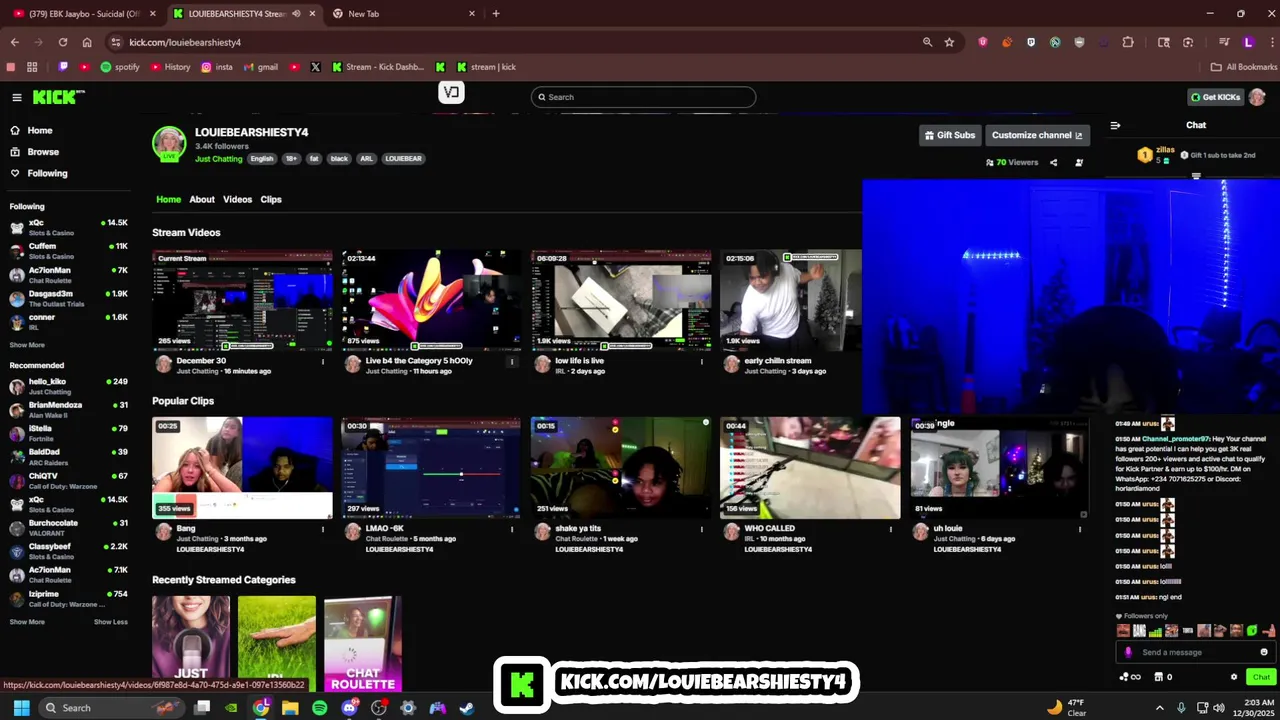The image size is (1280, 720).
Task: Open the chat shop icon showing 0
Action: 1163,677
